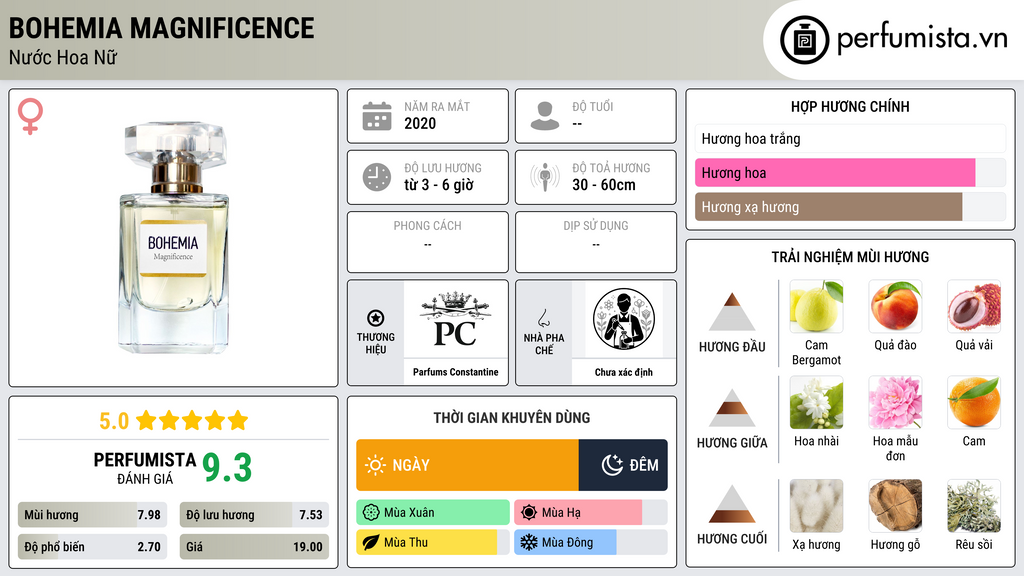Screen dimensions: 1024x576
Task: Select the Cam orange note image
Action: click(x=974, y=402)
